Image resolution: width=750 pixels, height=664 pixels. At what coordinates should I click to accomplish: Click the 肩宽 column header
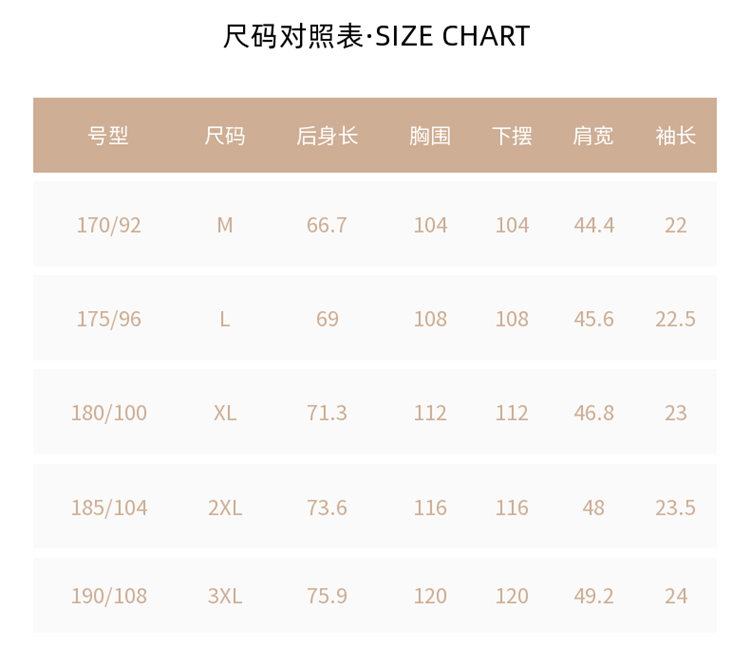click(593, 136)
